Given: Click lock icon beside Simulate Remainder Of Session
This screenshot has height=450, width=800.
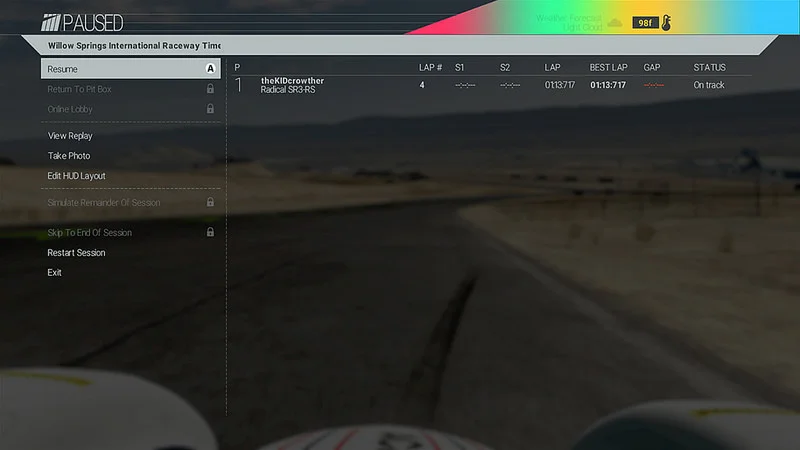Looking at the screenshot, I should pyautogui.click(x=210, y=202).
